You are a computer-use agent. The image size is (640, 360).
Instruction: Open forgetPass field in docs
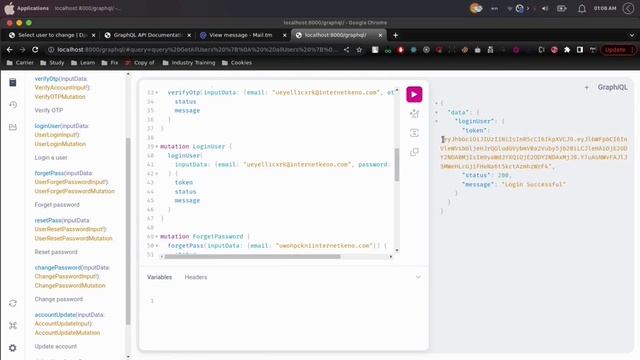point(49,173)
